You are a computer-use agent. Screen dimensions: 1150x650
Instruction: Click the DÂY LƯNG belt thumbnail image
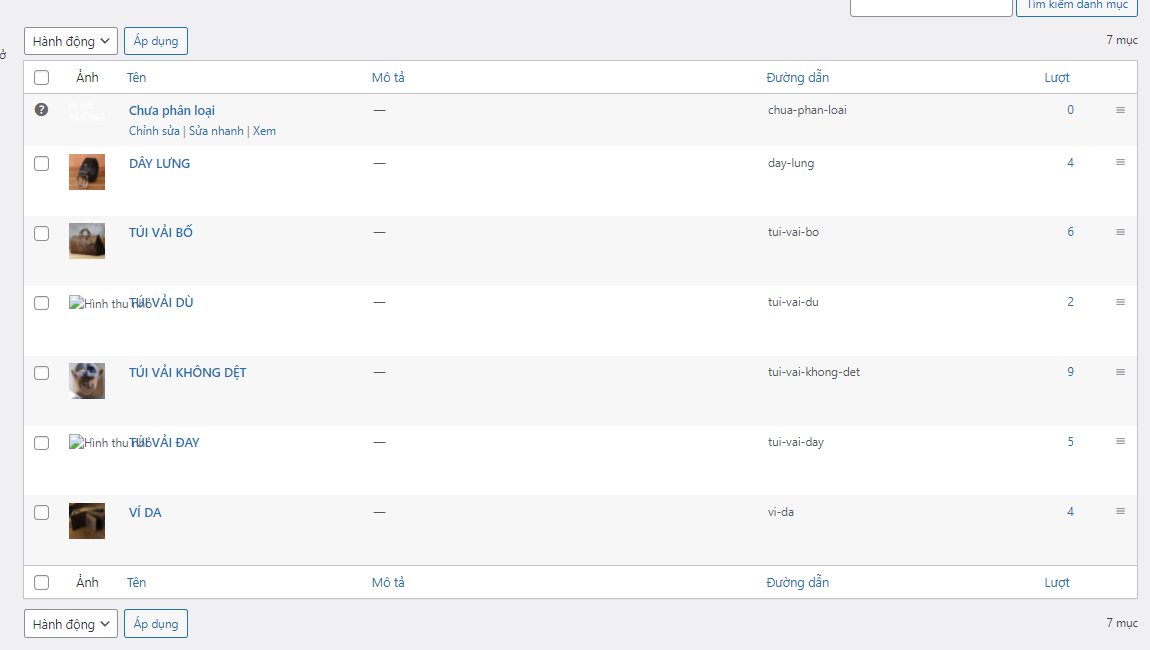(87, 172)
